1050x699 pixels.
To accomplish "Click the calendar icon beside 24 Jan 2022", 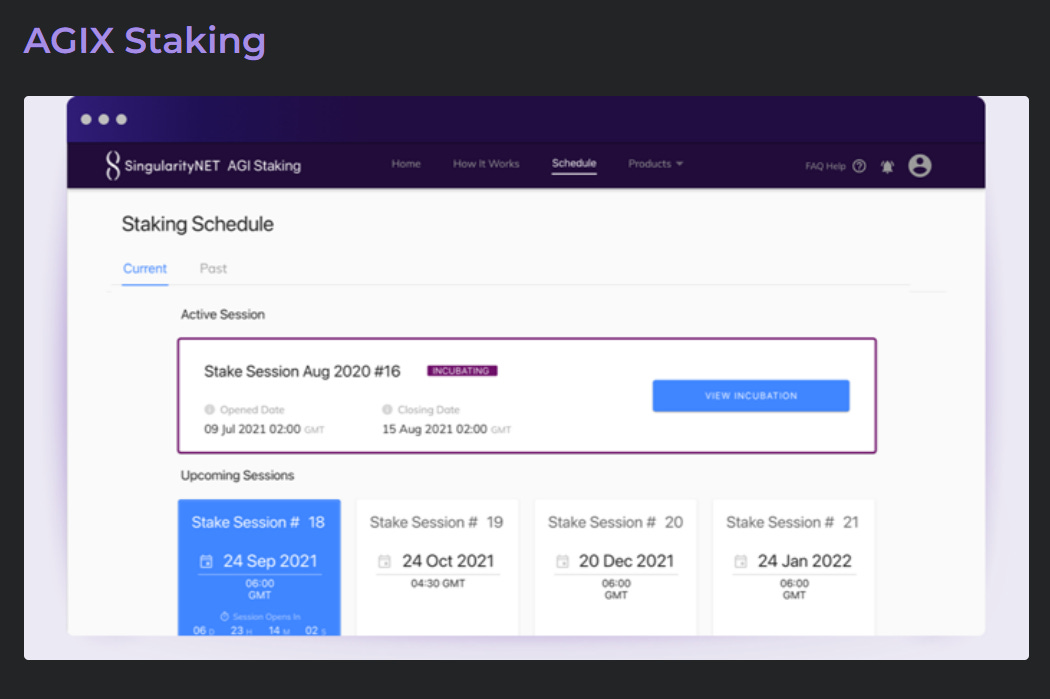I will pos(741,561).
